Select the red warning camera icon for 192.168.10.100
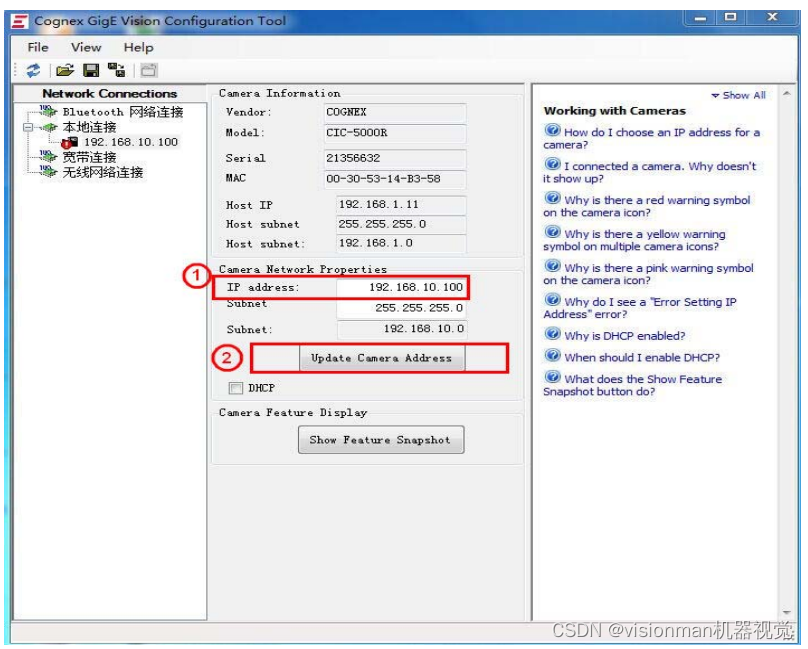This screenshot has width=808, height=649. pos(68,141)
